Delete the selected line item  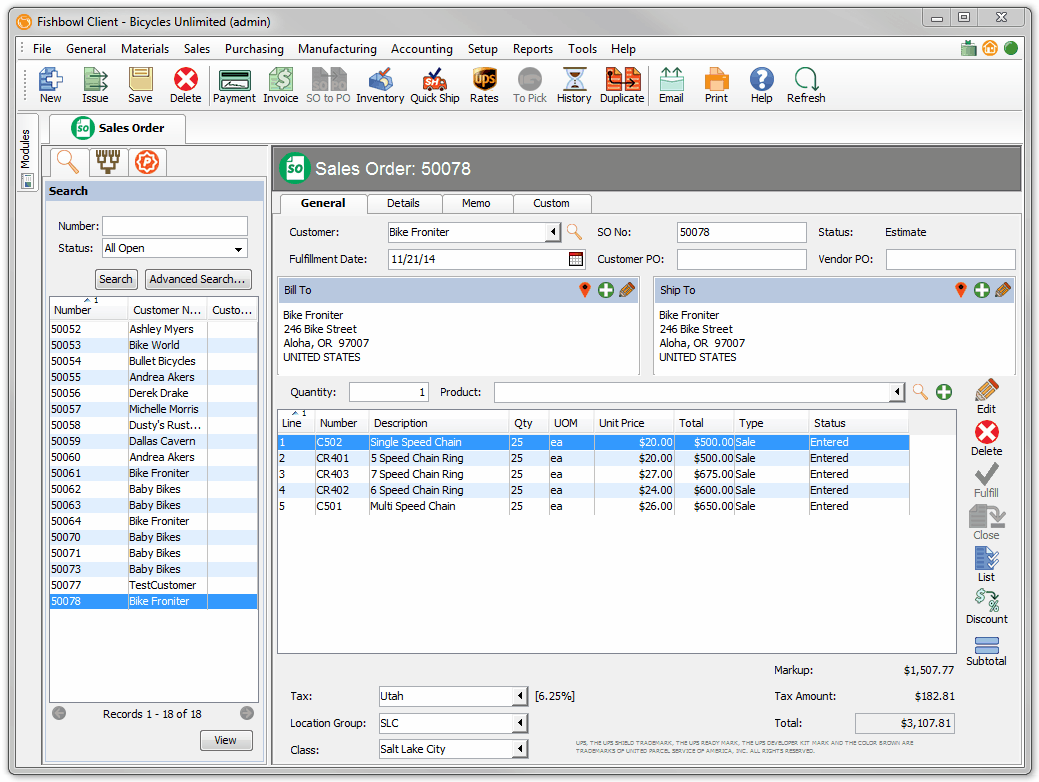click(987, 439)
